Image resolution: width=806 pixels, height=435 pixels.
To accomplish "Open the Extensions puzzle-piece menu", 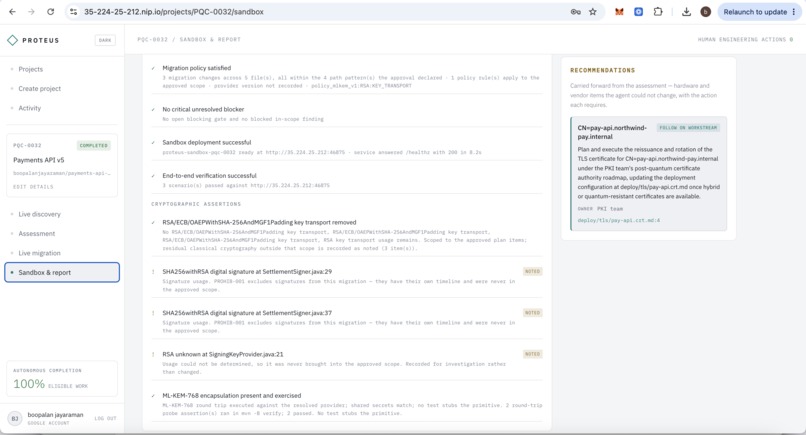I will point(658,12).
